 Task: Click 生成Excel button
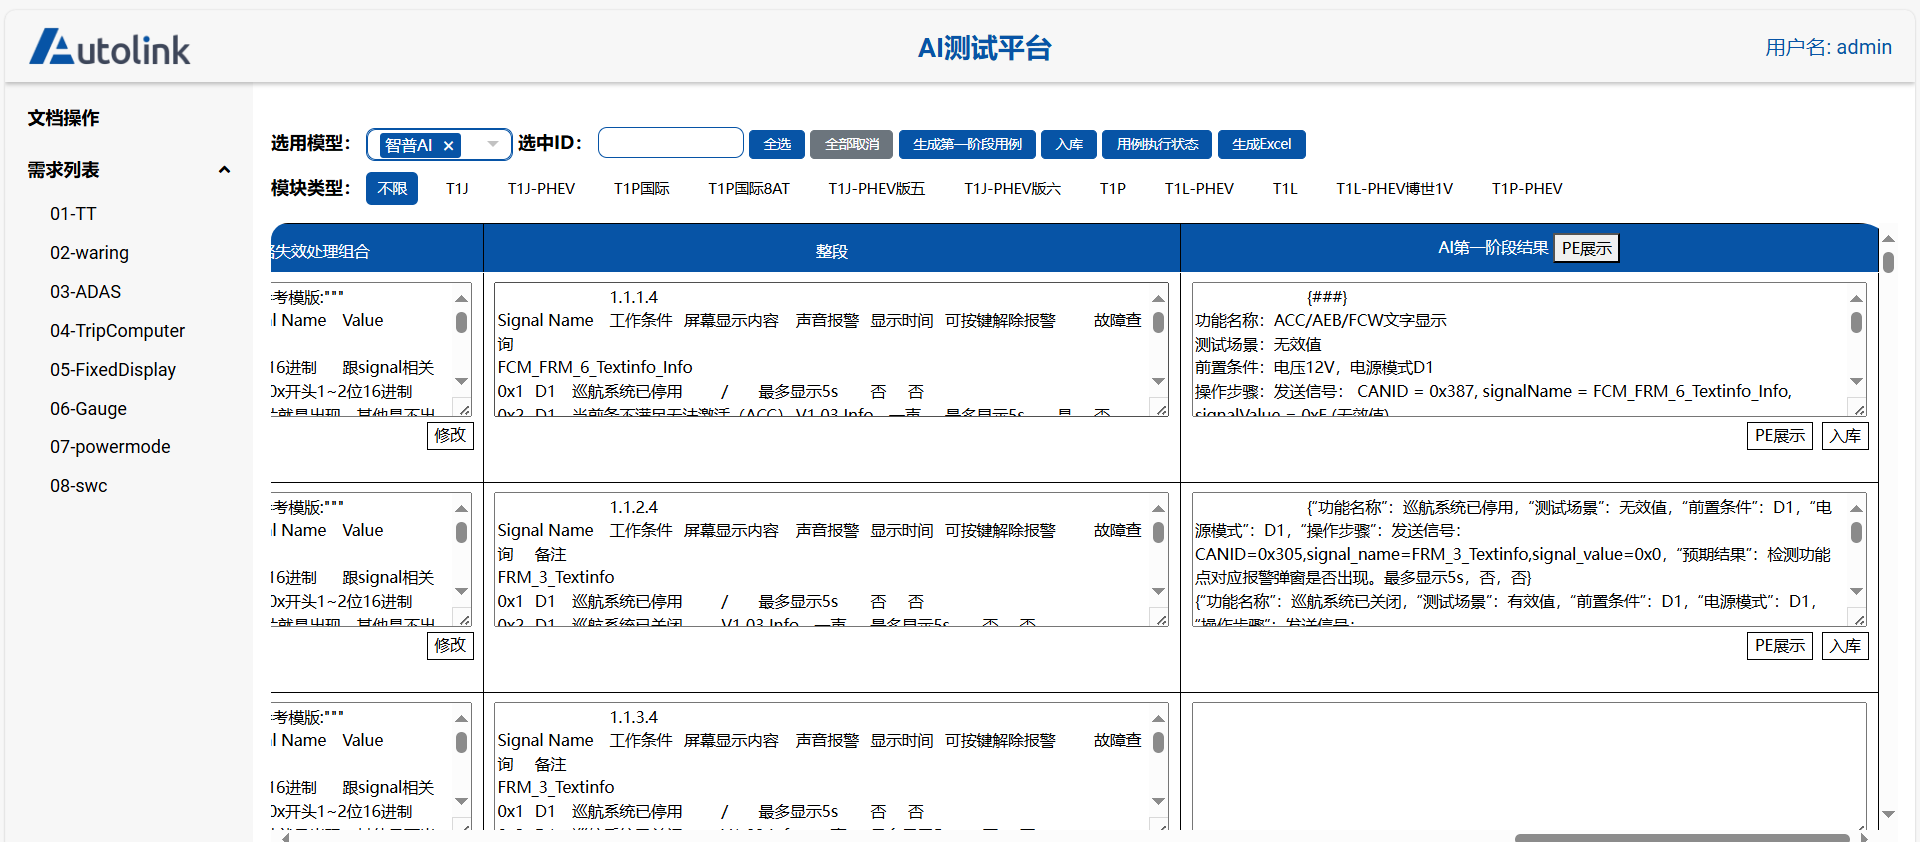pos(1261,144)
